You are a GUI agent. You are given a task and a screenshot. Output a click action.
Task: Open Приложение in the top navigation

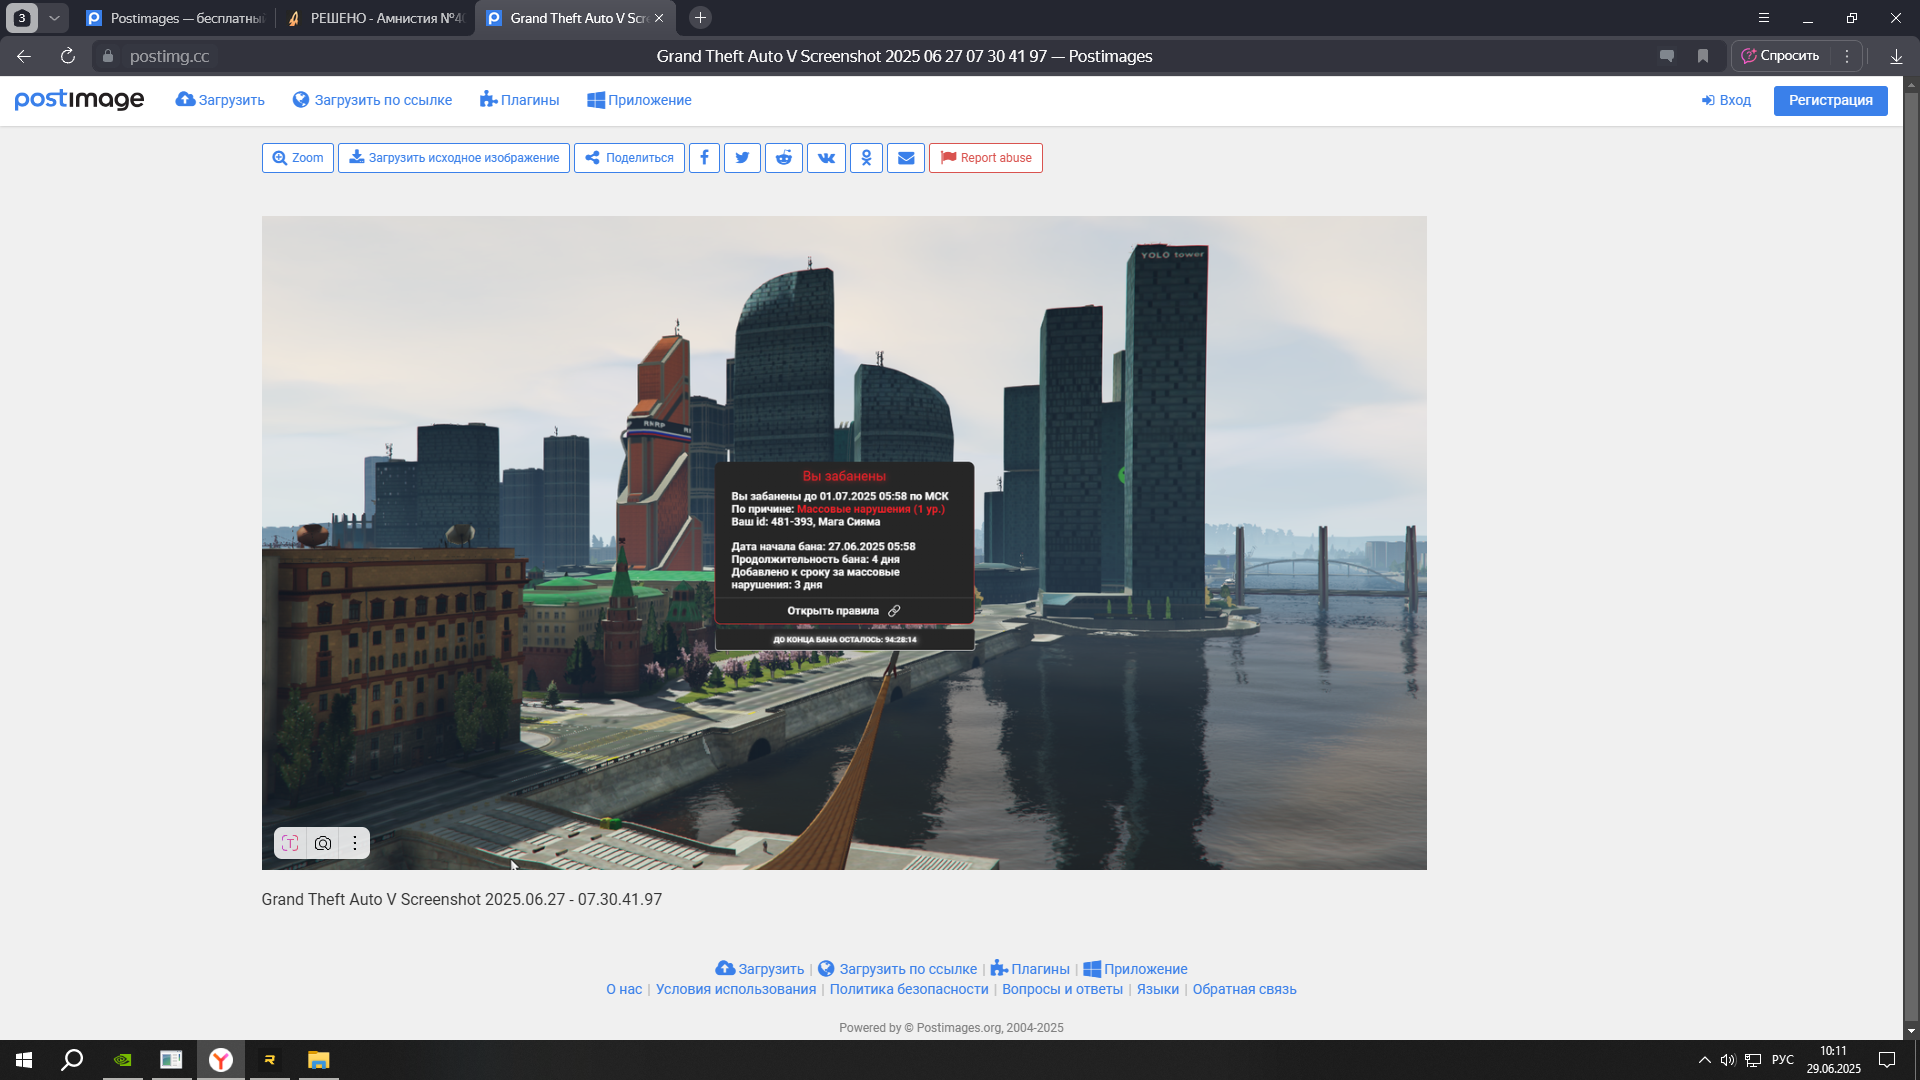639,100
